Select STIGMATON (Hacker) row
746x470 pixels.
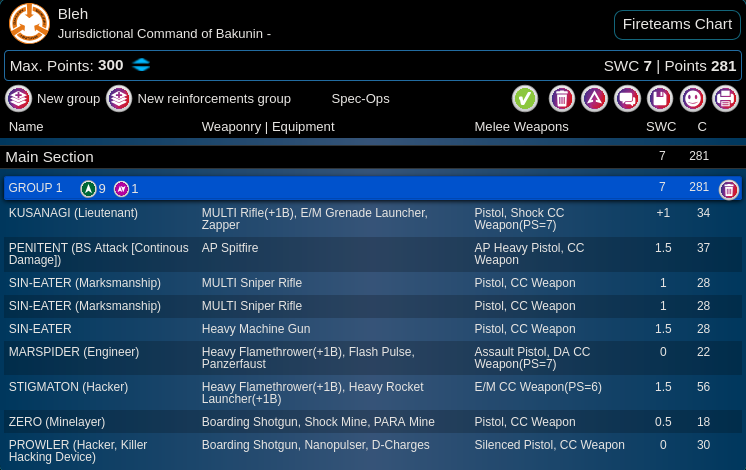[x=373, y=393]
